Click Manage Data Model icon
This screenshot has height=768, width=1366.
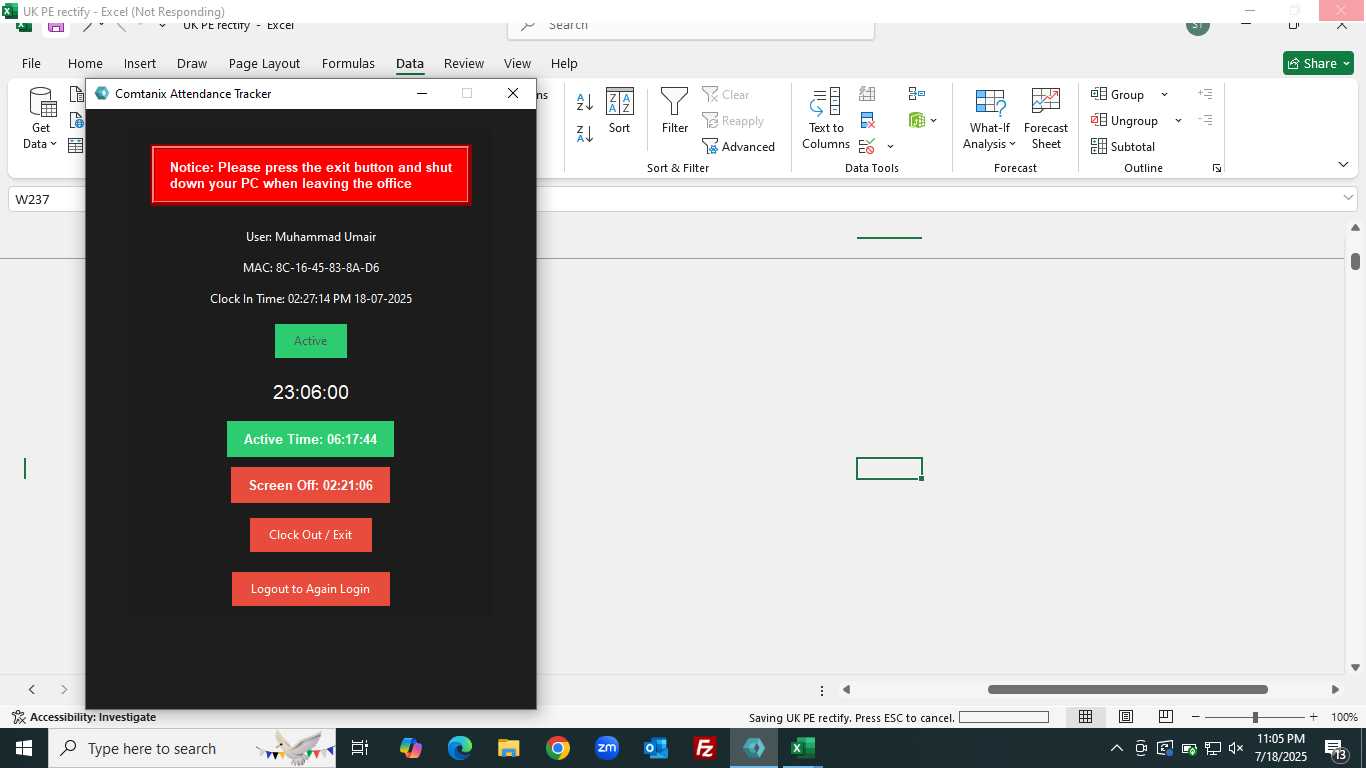click(917, 120)
